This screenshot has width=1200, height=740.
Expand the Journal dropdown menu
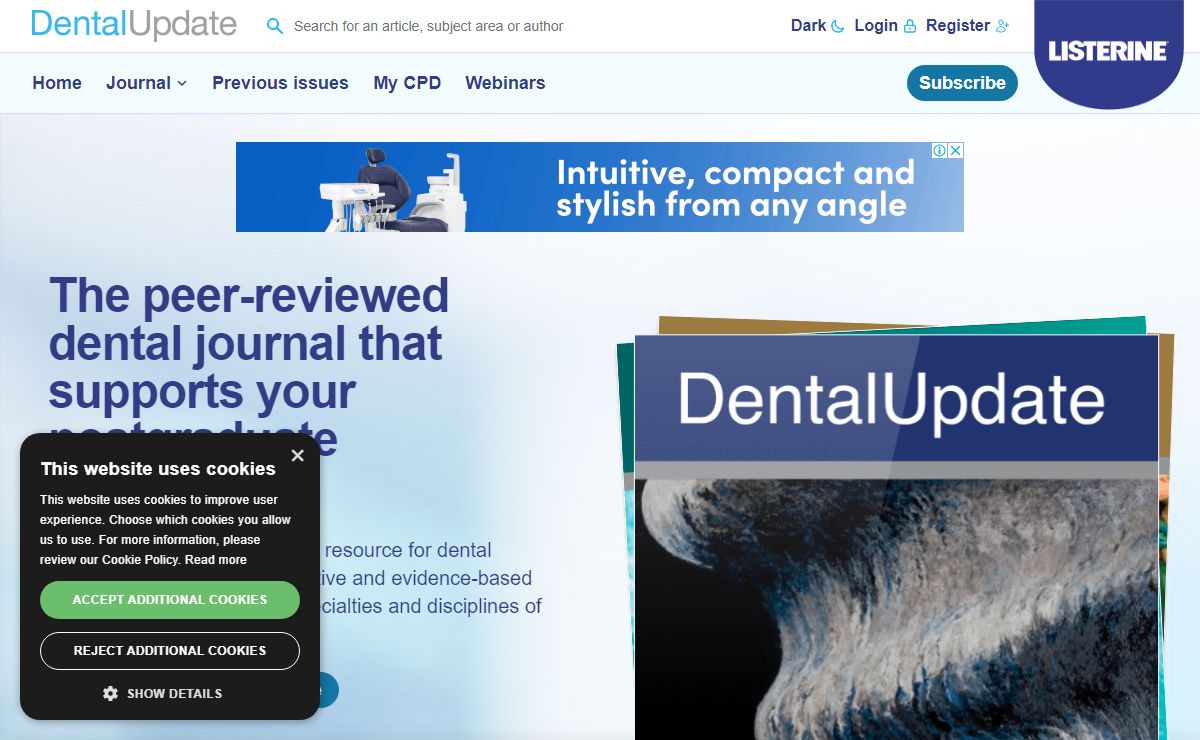[146, 83]
